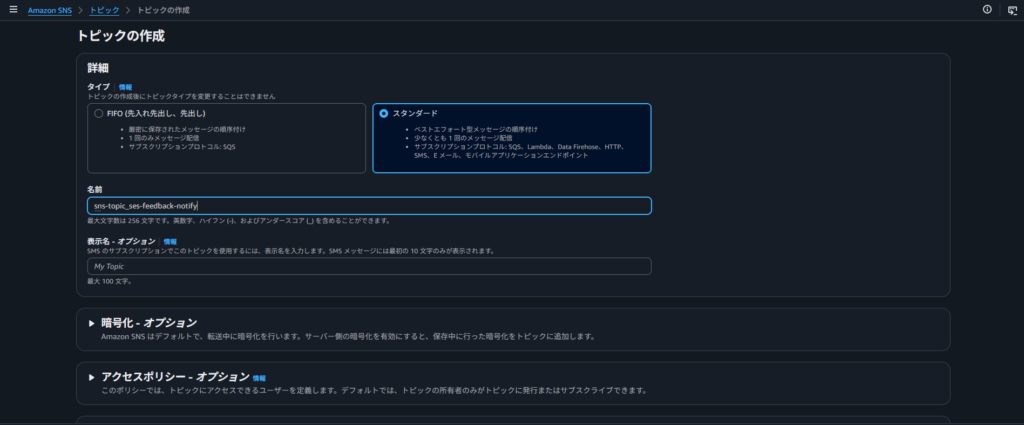
Task: Click the 名前 topic name input field
Action: click(369, 206)
